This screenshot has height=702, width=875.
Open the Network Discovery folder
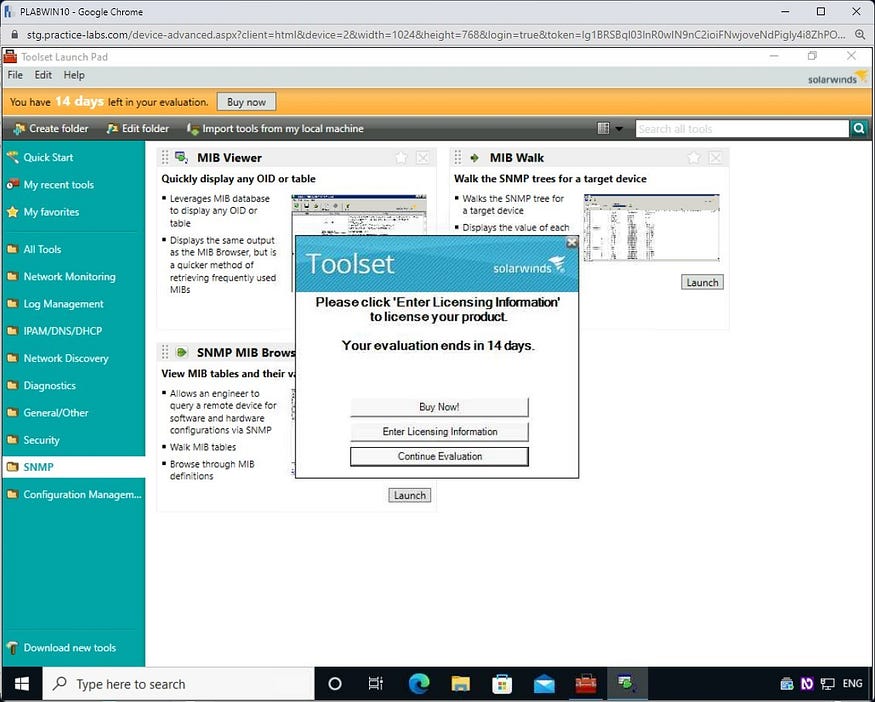pos(66,358)
